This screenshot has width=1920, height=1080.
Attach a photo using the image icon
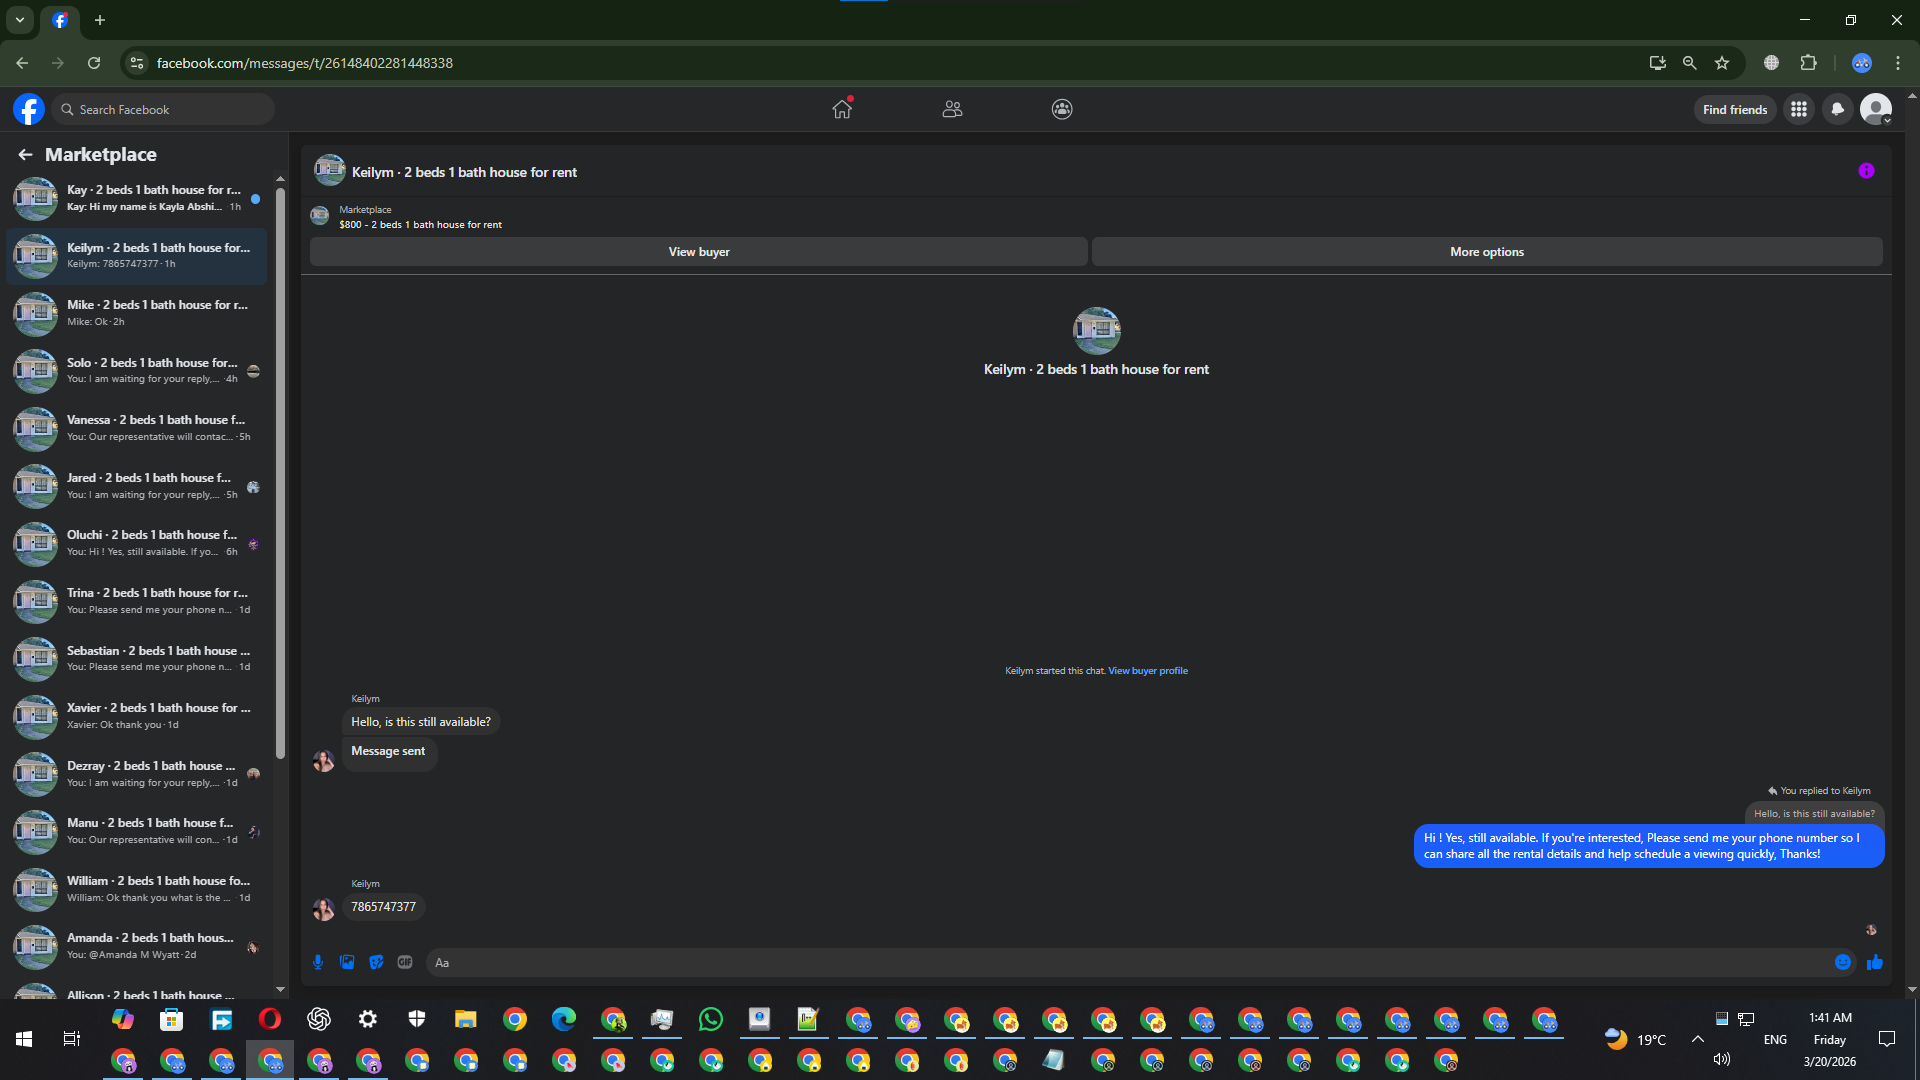click(x=347, y=962)
